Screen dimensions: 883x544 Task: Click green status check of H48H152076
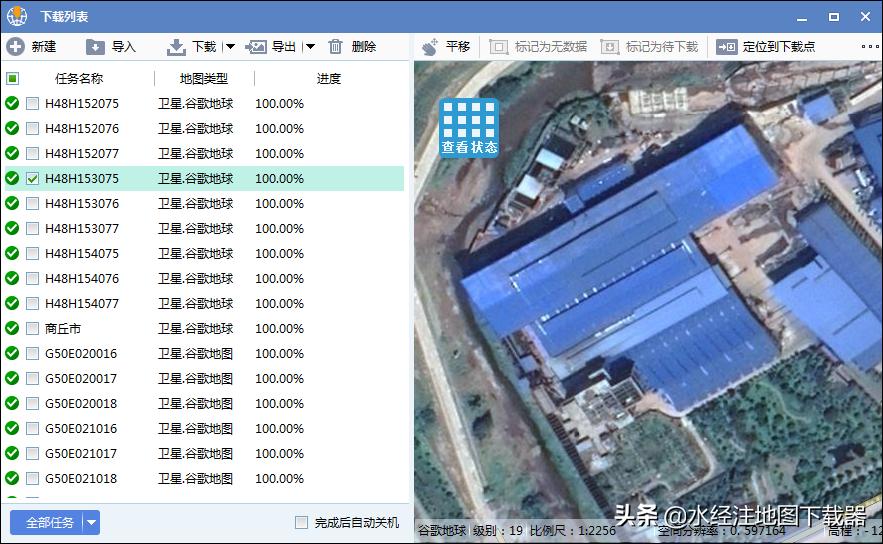[12, 128]
